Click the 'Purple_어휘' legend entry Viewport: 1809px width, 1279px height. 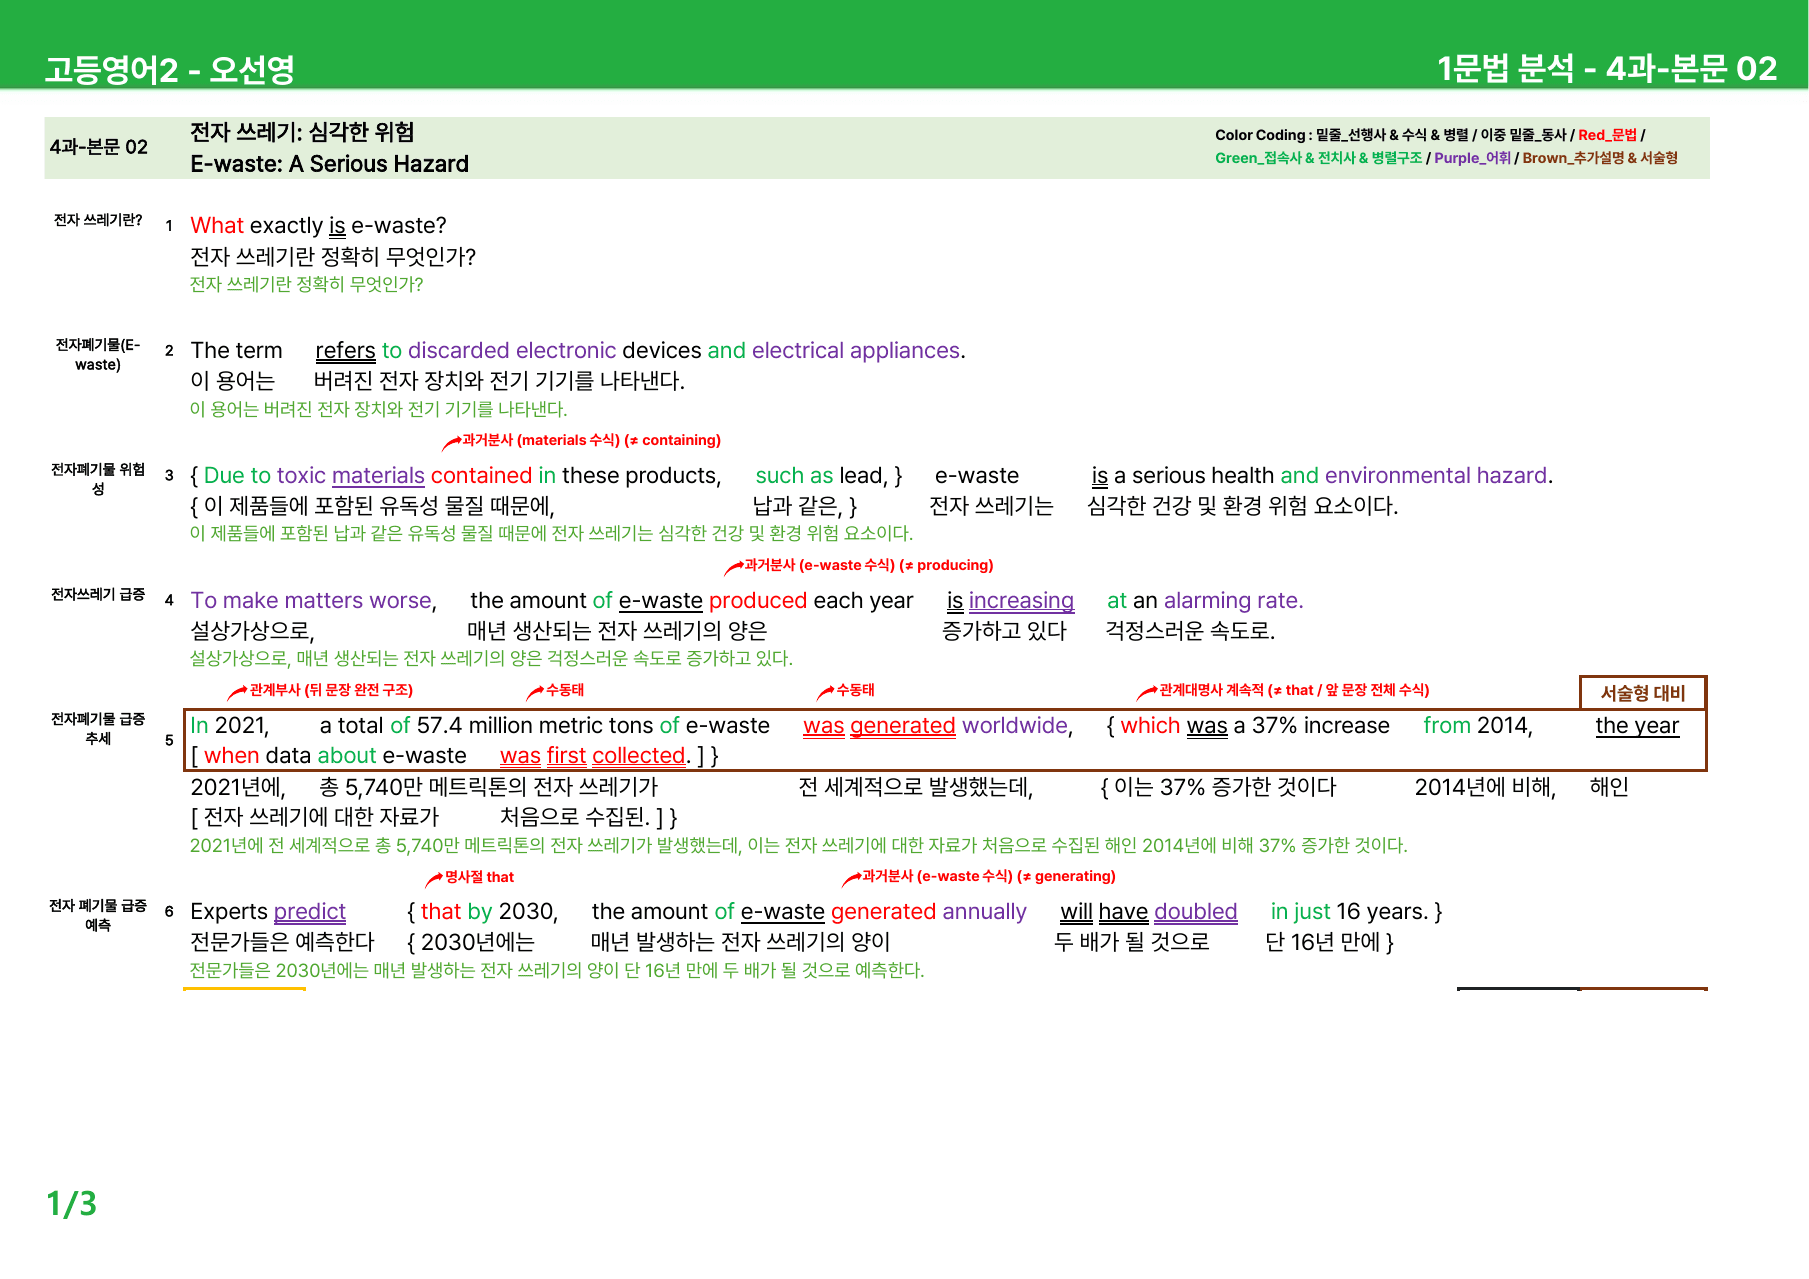click(1472, 158)
